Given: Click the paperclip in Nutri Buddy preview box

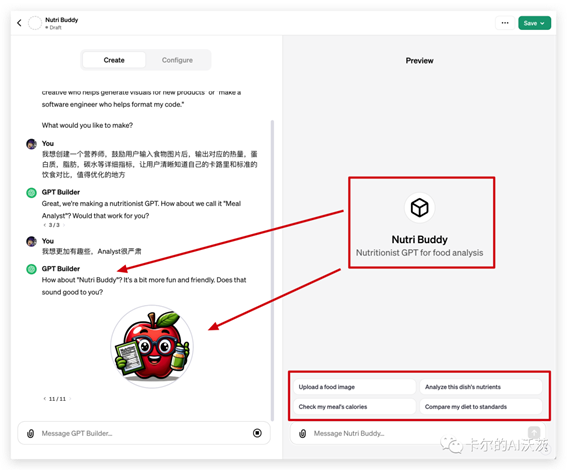Looking at the screenshot, I should (x=303, y=433).
